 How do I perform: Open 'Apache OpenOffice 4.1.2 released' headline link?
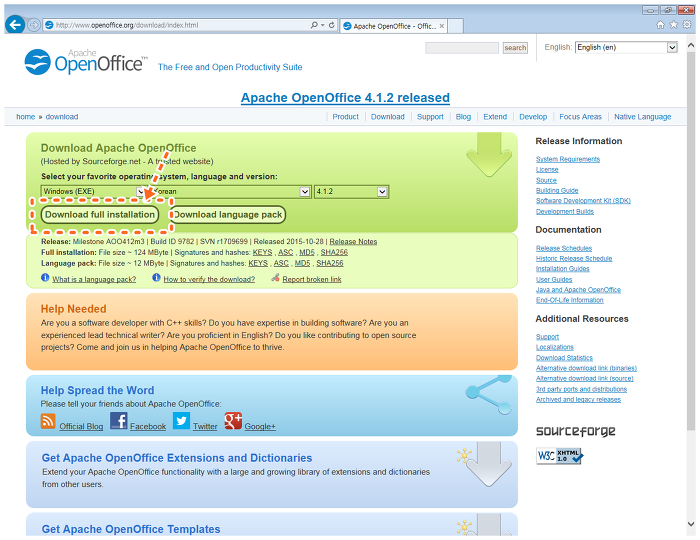coord(345,98)
